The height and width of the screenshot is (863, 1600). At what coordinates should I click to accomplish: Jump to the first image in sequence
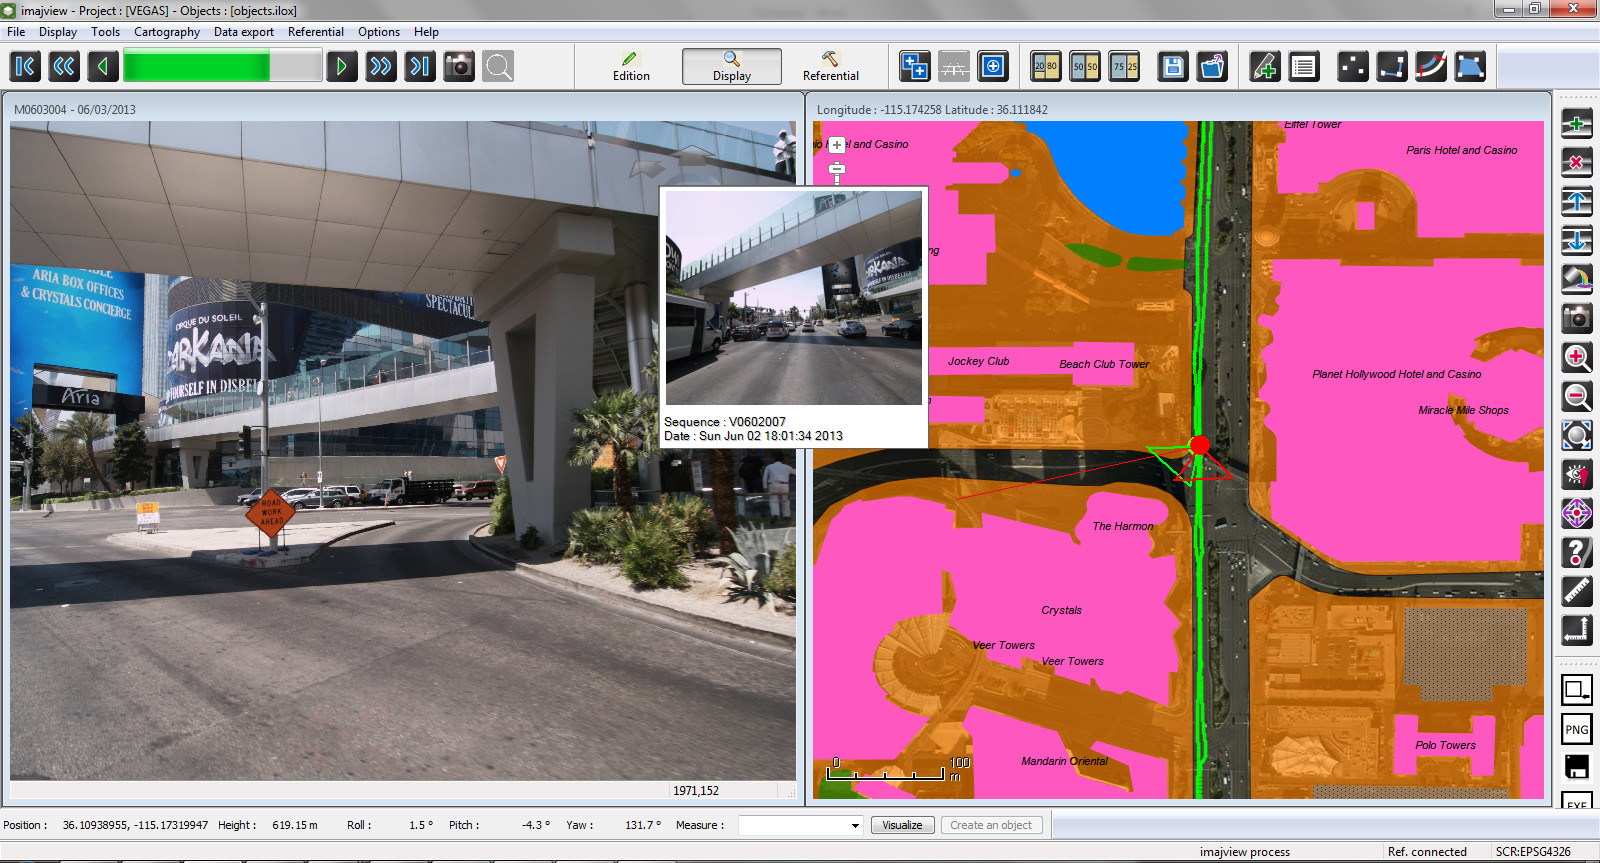pos(25,67)
